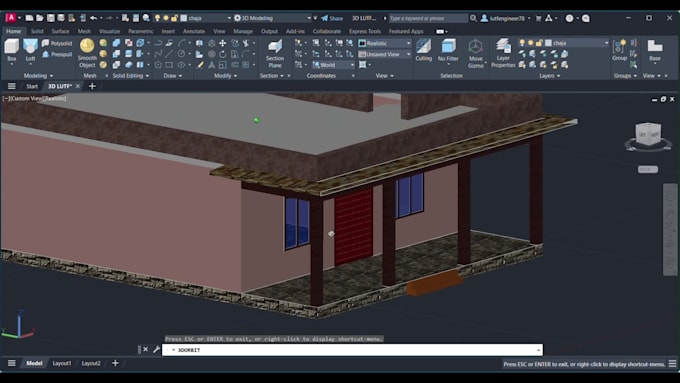Screen dimensions: 680x383
Task: Click the No Filter selection icon
Action: pyautogui.click(x=448, y=50)
